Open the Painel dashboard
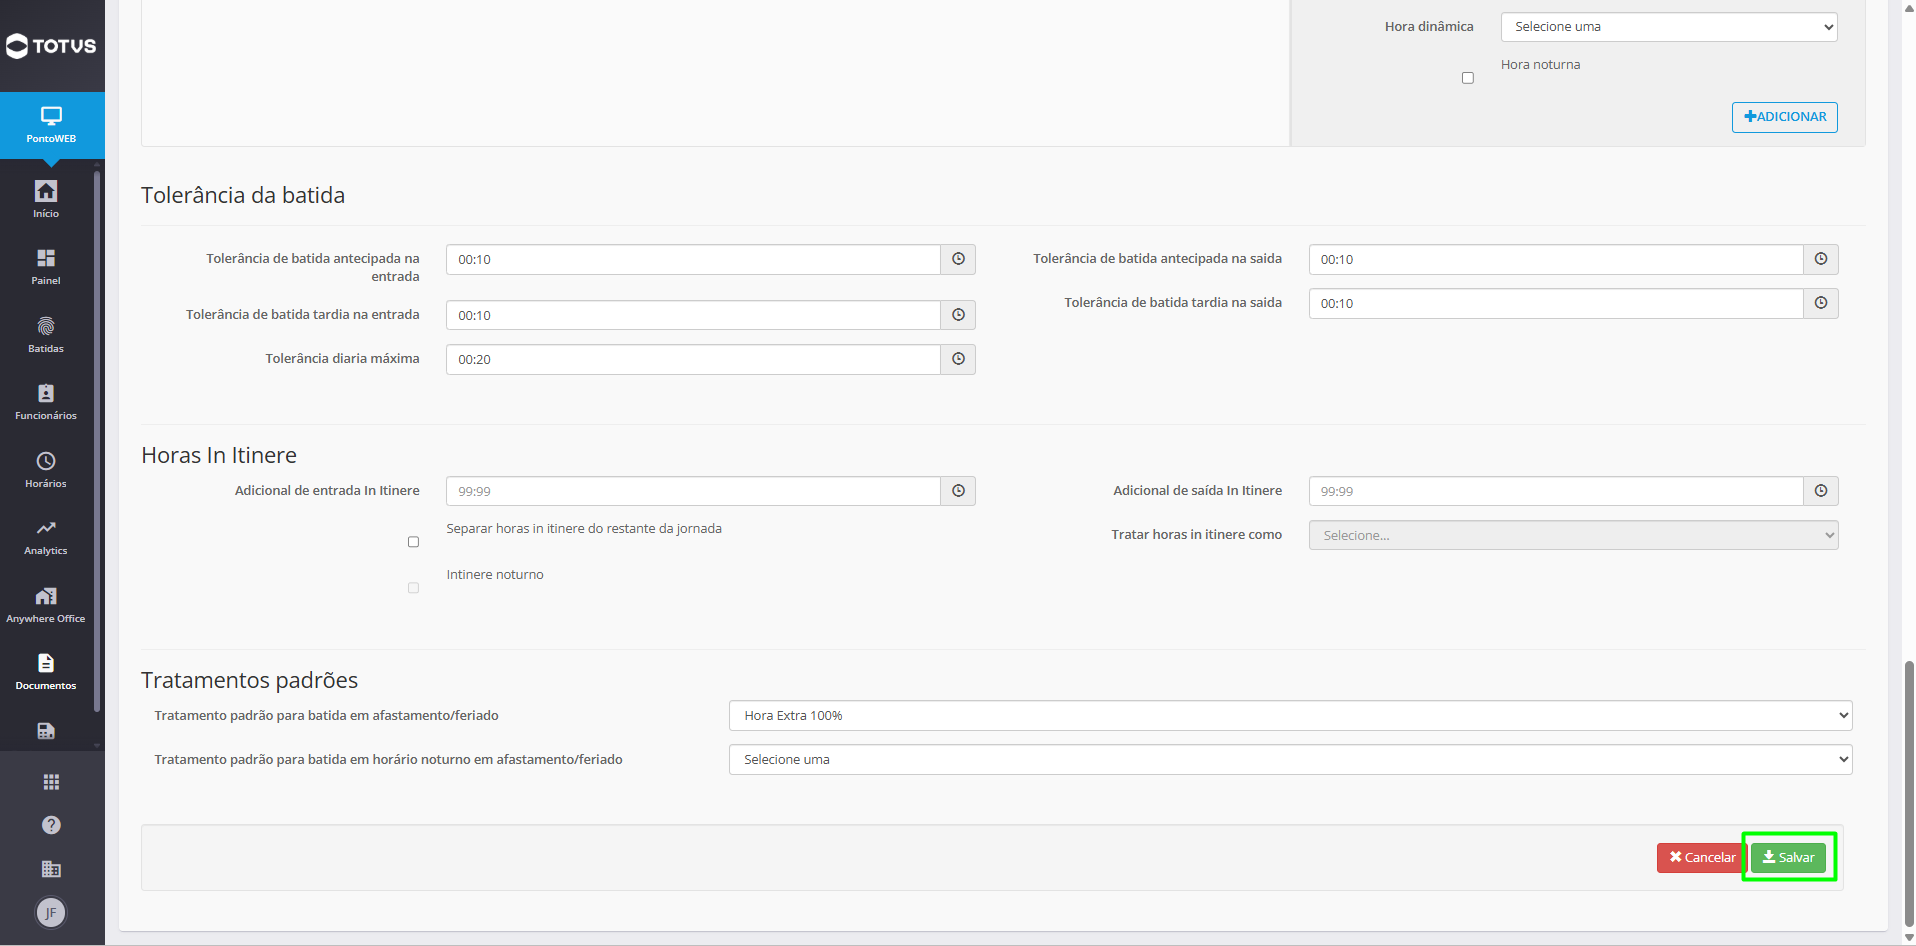Screen dimensions: 1916x946 [46, 267]
